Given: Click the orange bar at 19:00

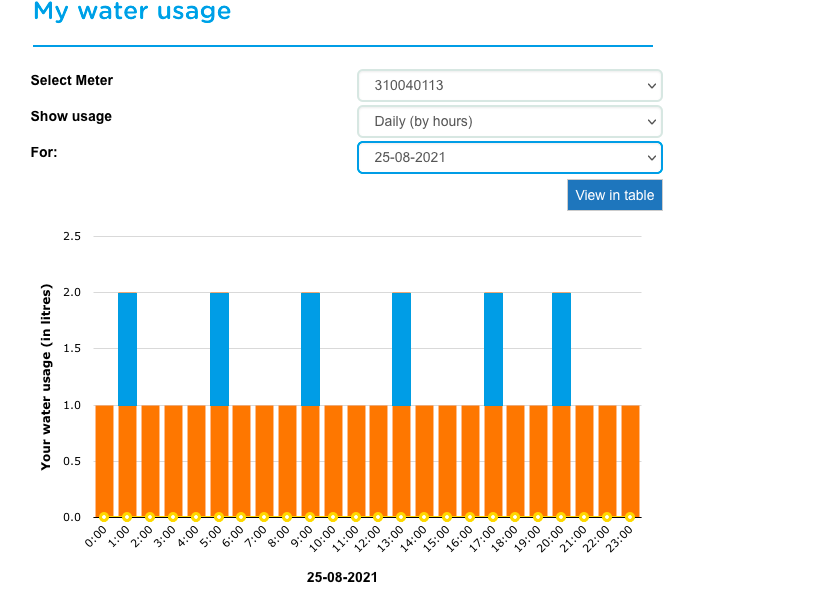Looking at the screenshot, I should click(538, 461).
